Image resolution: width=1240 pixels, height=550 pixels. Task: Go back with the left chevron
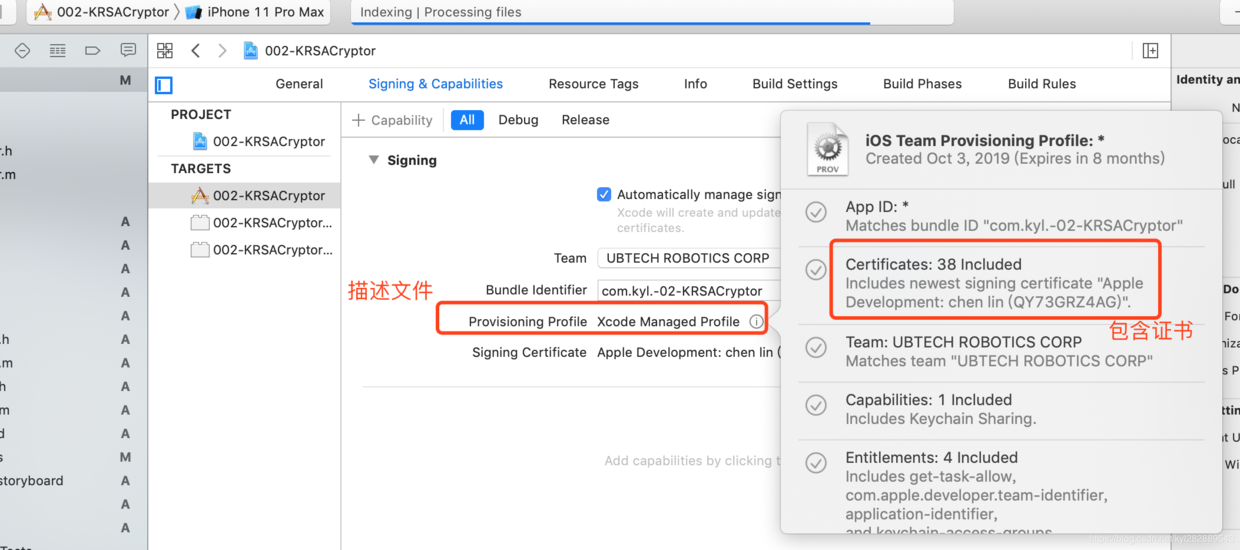(196, 50)
